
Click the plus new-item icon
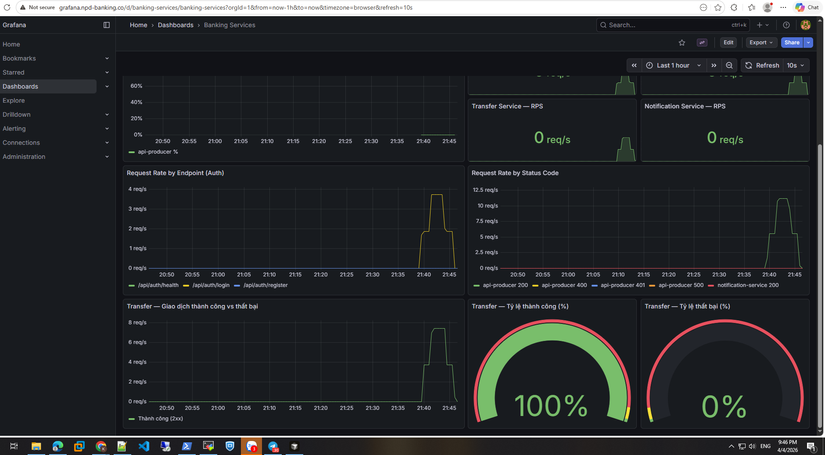point(762,25)
